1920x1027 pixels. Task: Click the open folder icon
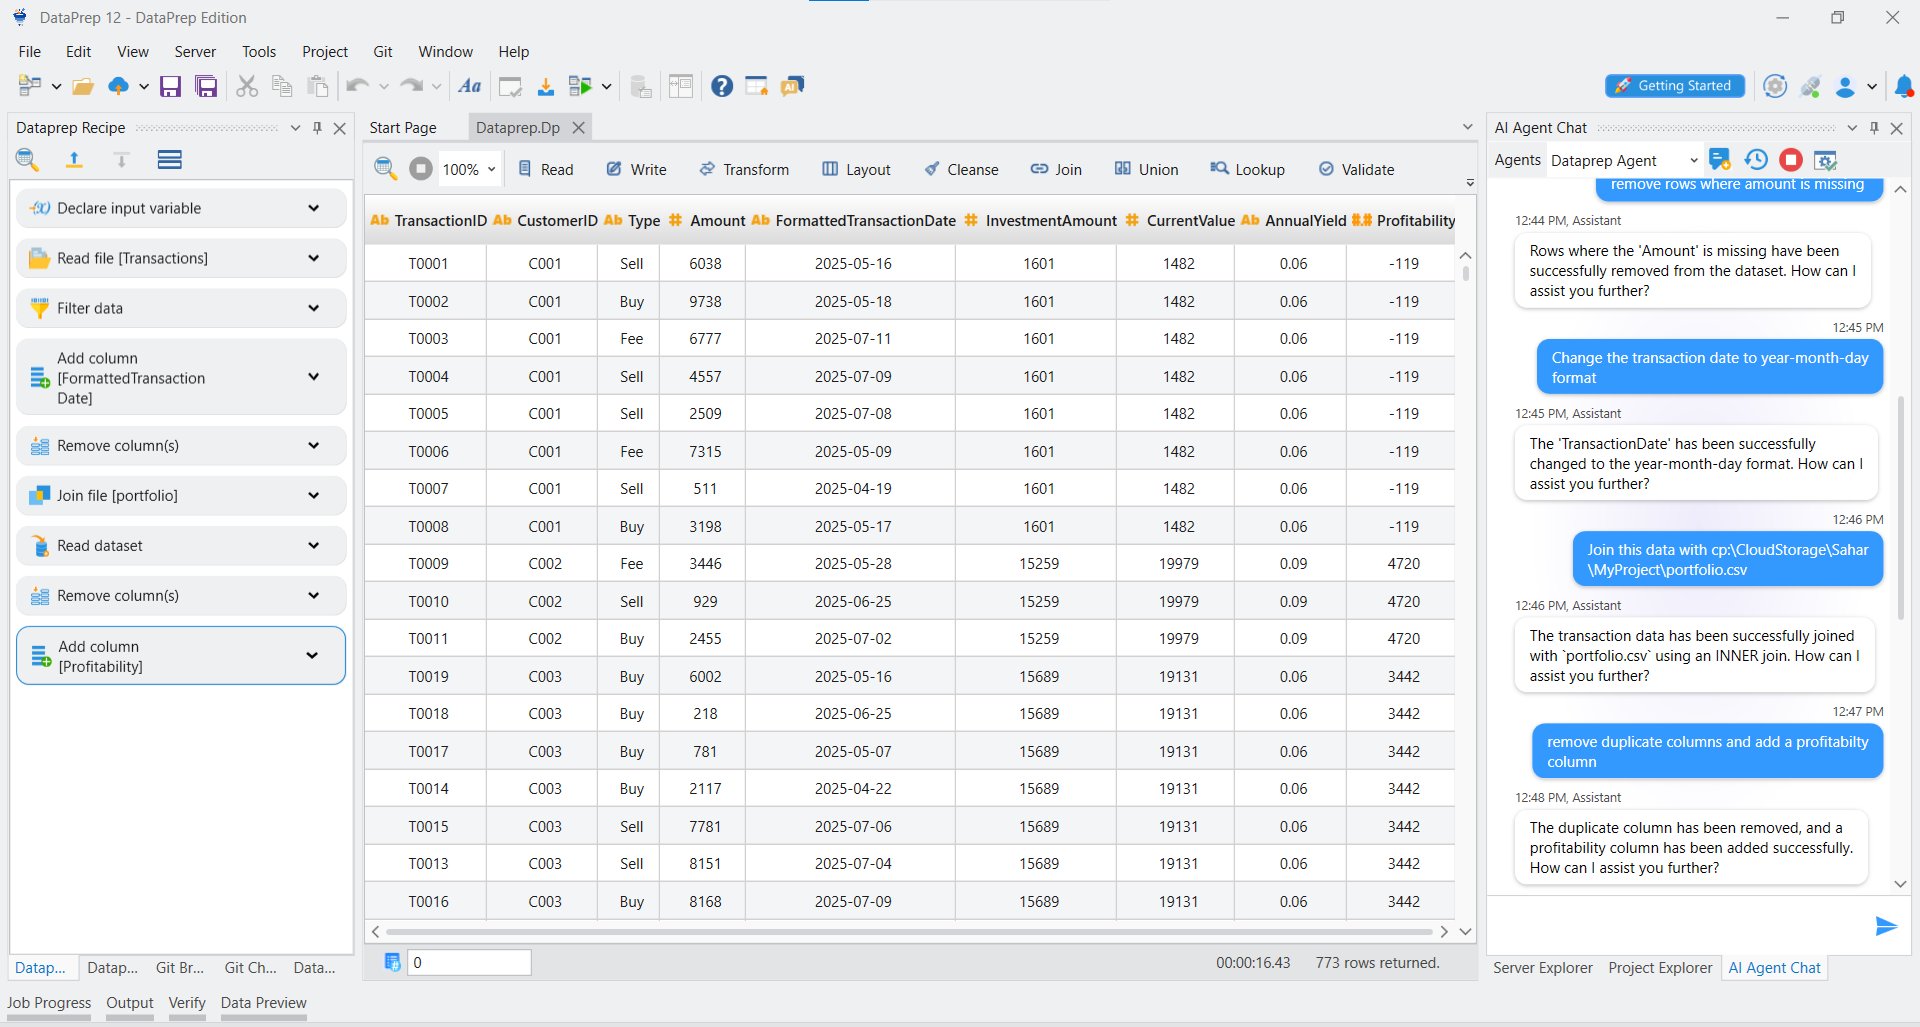coord(83,86)
